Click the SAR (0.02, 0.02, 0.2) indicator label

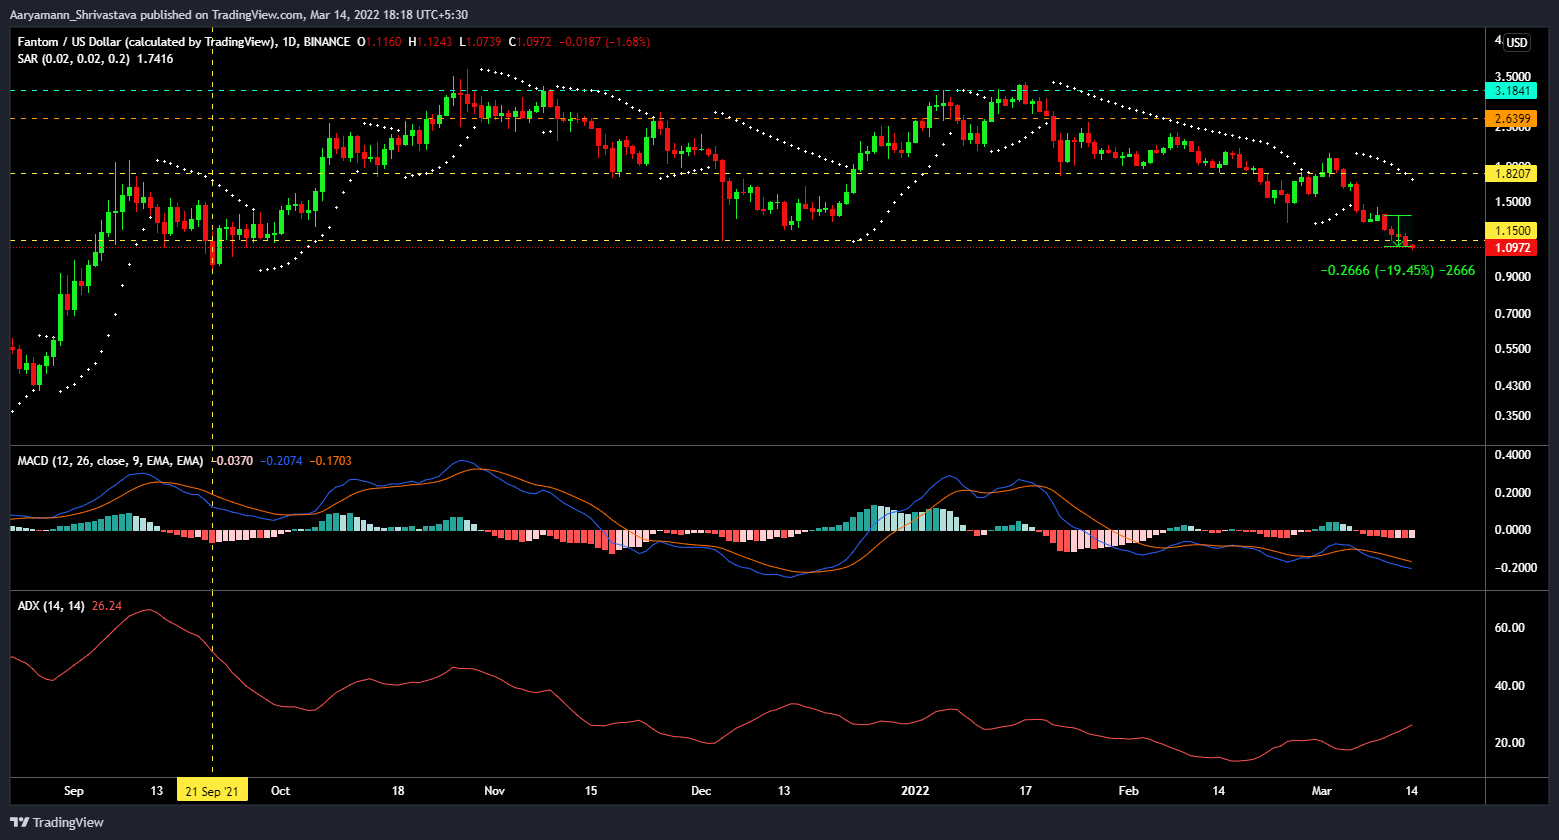tap(71, 60)
